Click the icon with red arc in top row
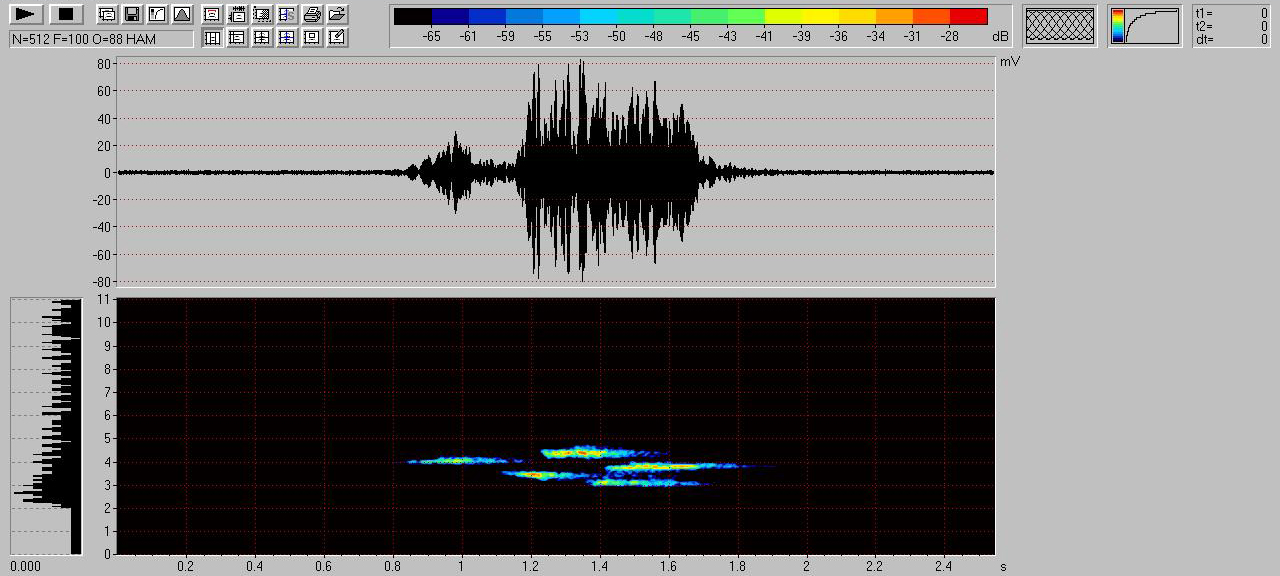The width and height of the screenshot is (1280, 576). pos(212,14)
